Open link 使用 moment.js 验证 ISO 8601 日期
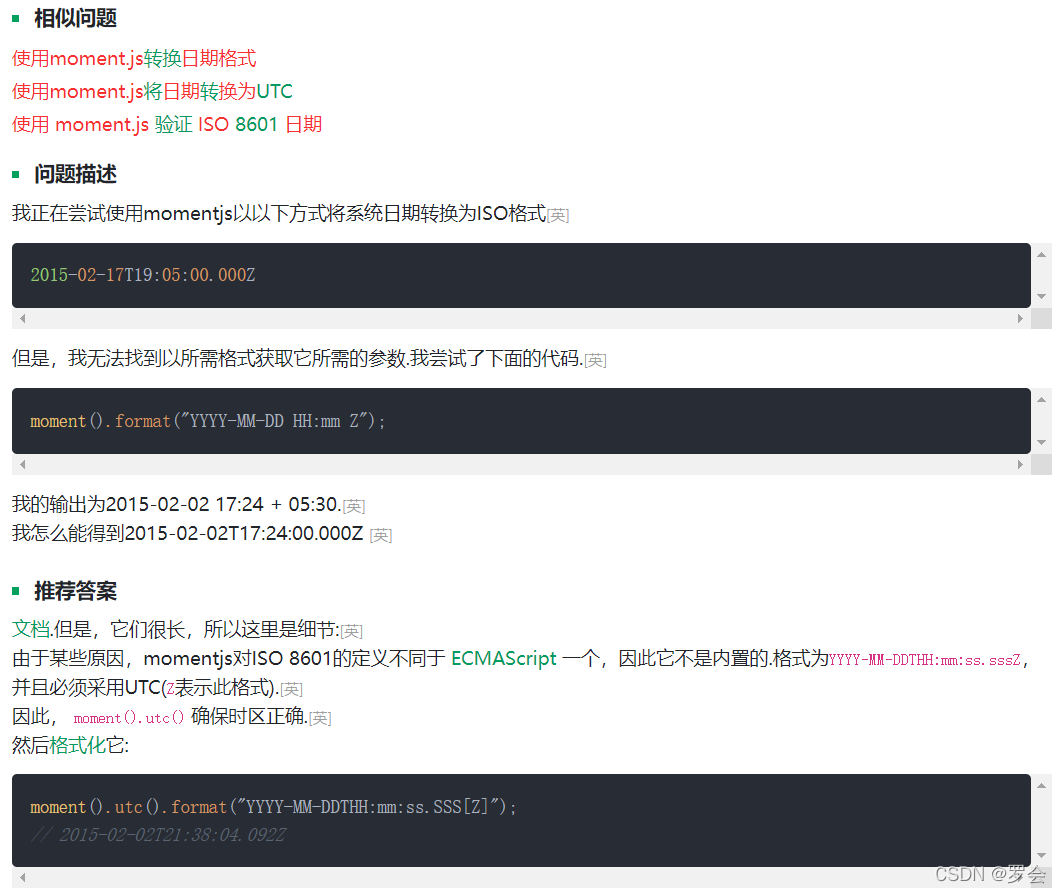The image size is (1062, 893). click(167, 125)
